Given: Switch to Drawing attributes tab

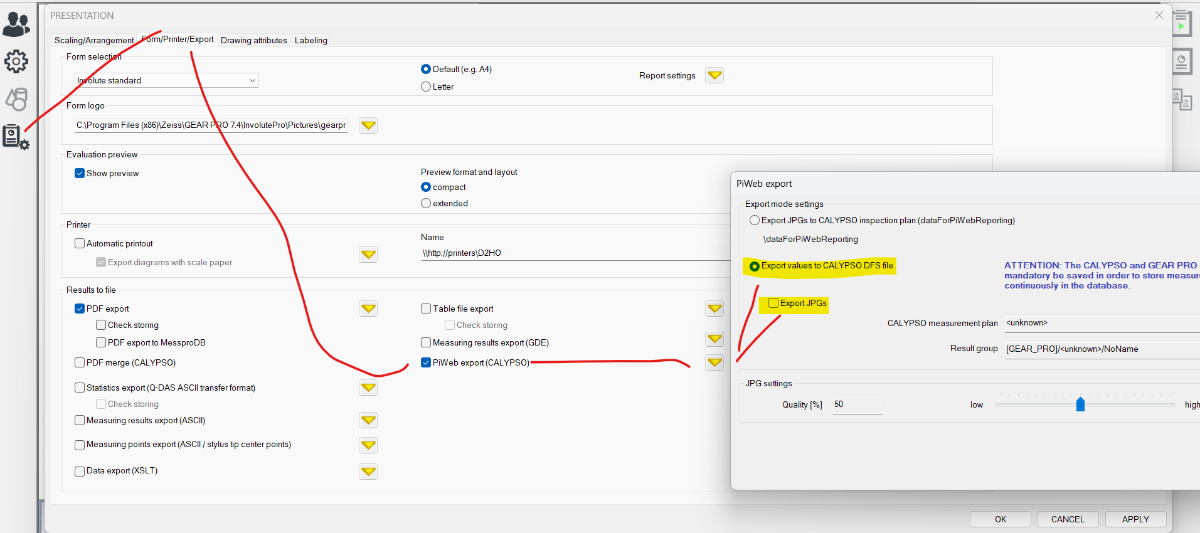Looking at the screenshot, I should [x=254, y=40].
